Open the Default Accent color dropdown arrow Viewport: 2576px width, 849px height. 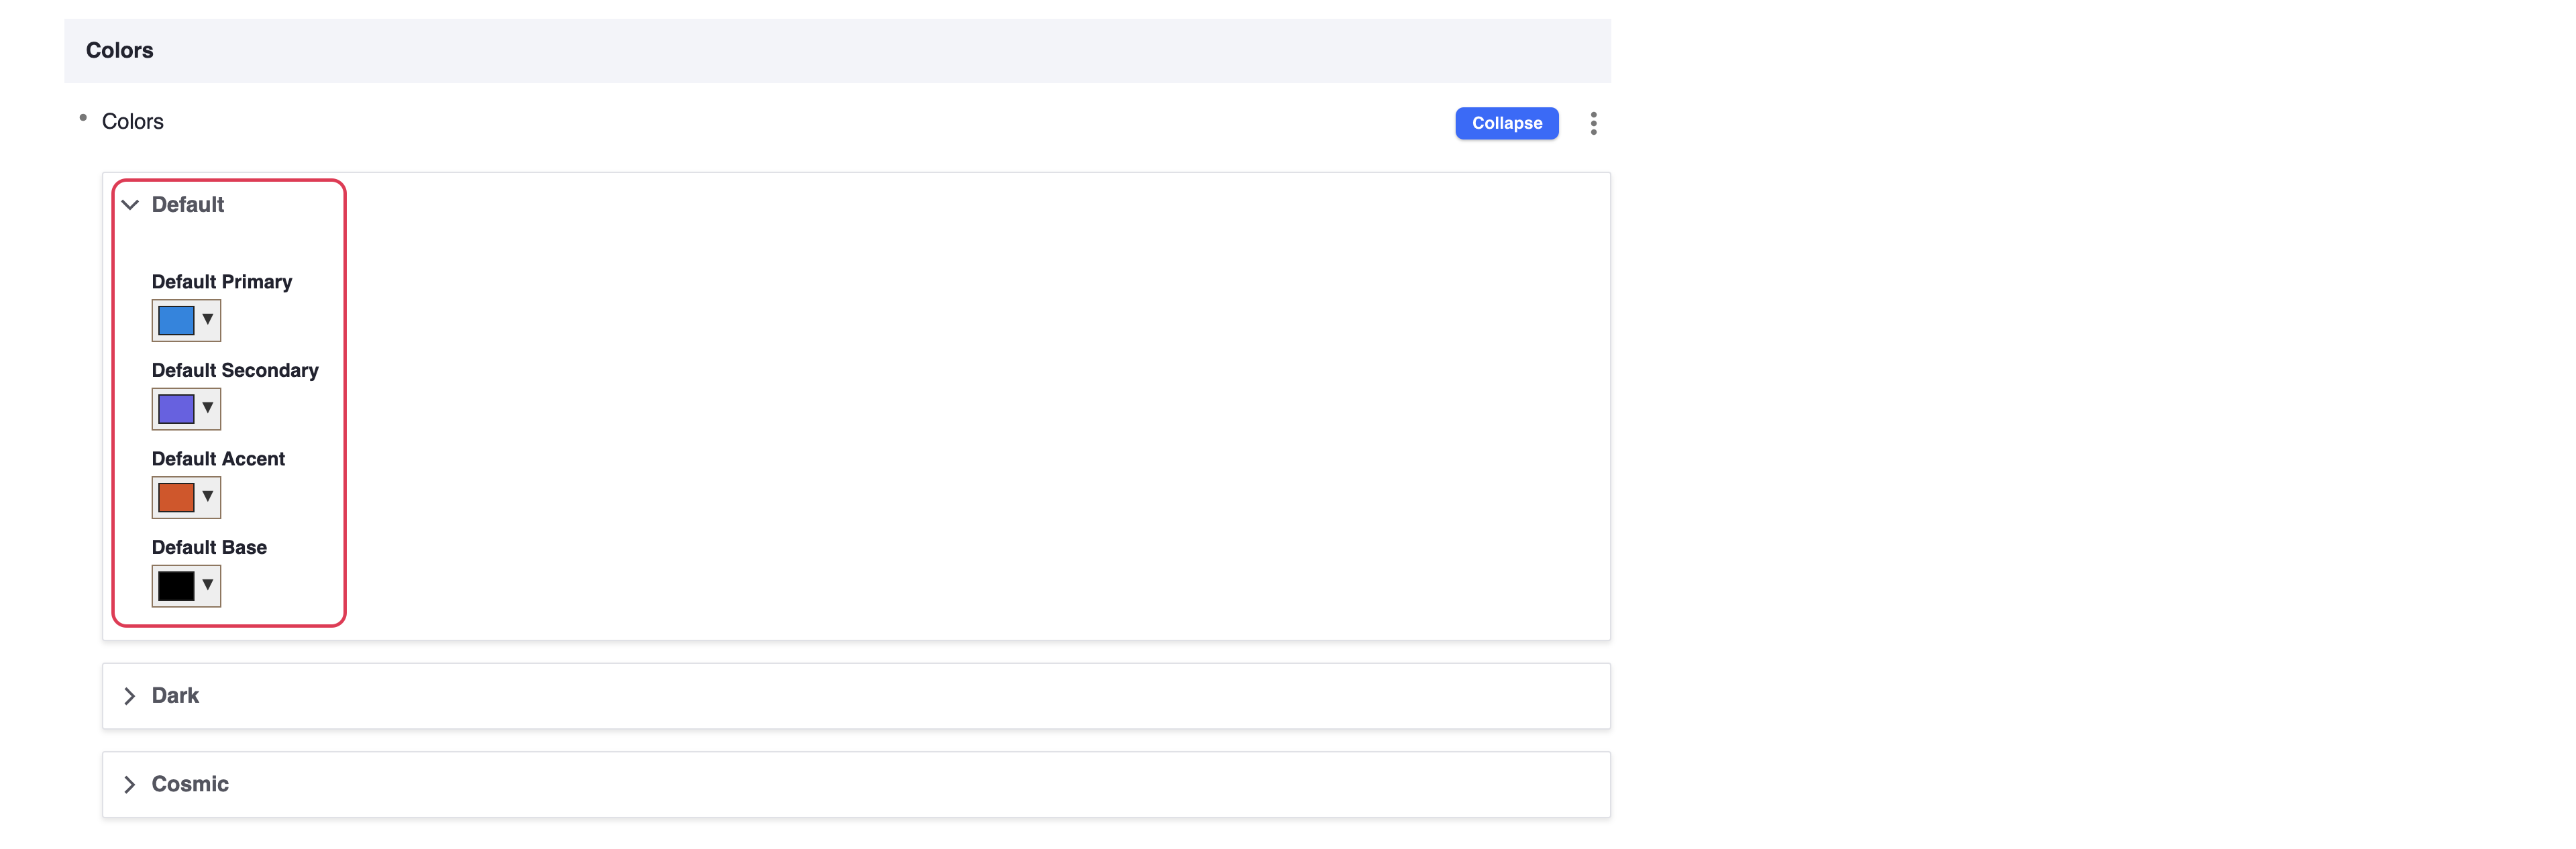tap(208, 497)
